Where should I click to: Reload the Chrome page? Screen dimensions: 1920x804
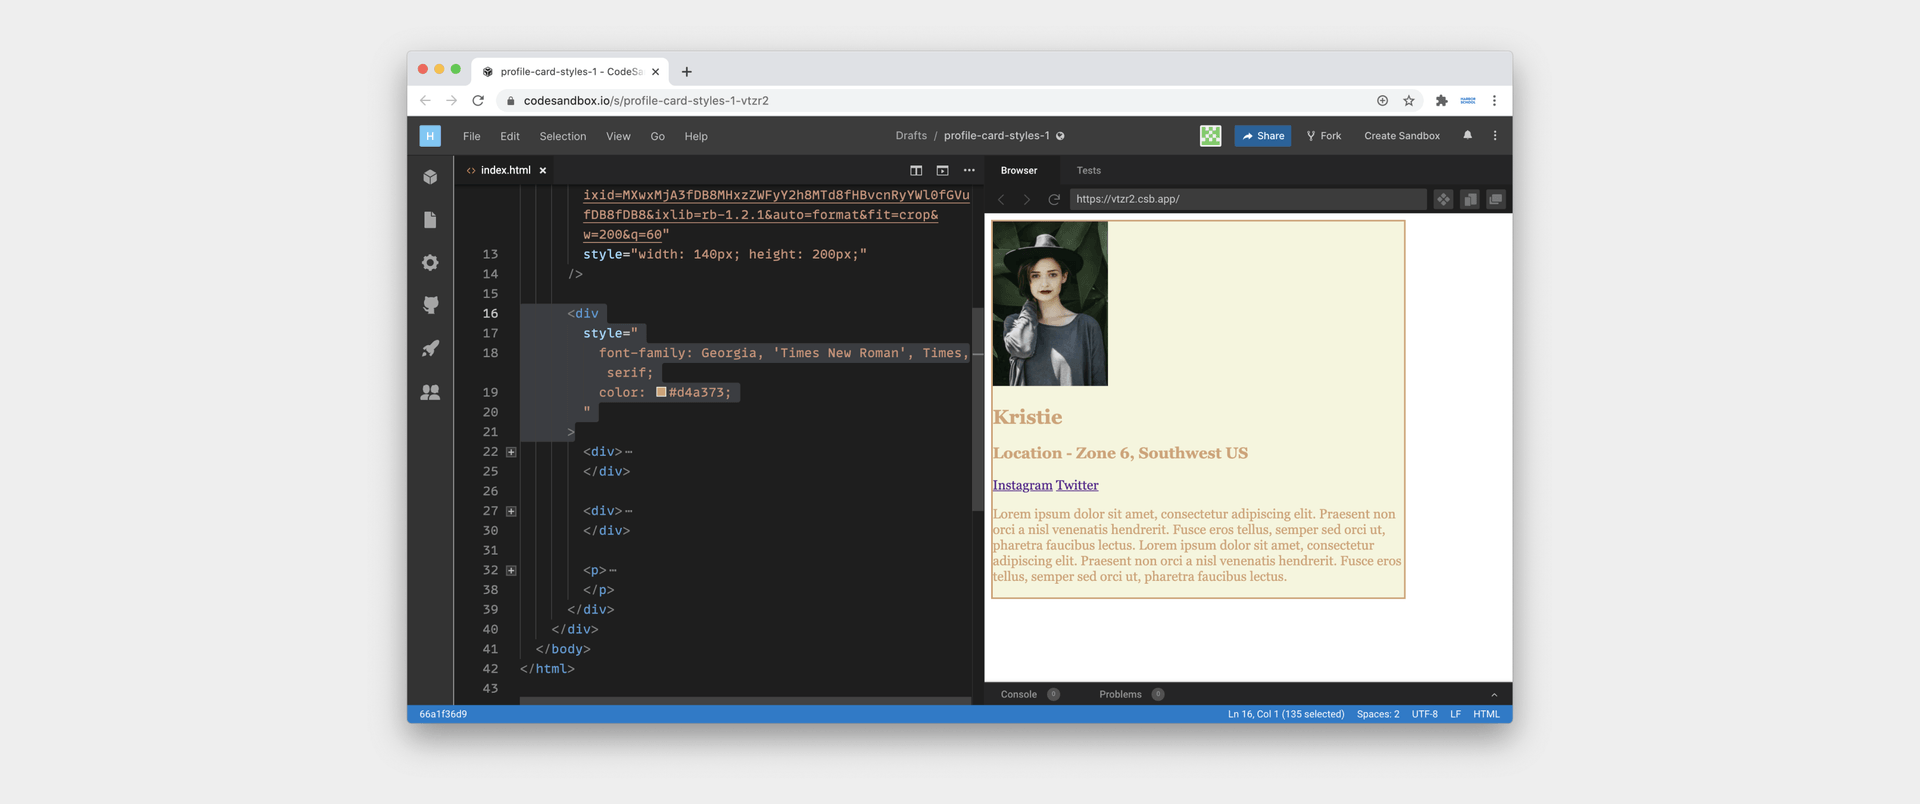478,100
